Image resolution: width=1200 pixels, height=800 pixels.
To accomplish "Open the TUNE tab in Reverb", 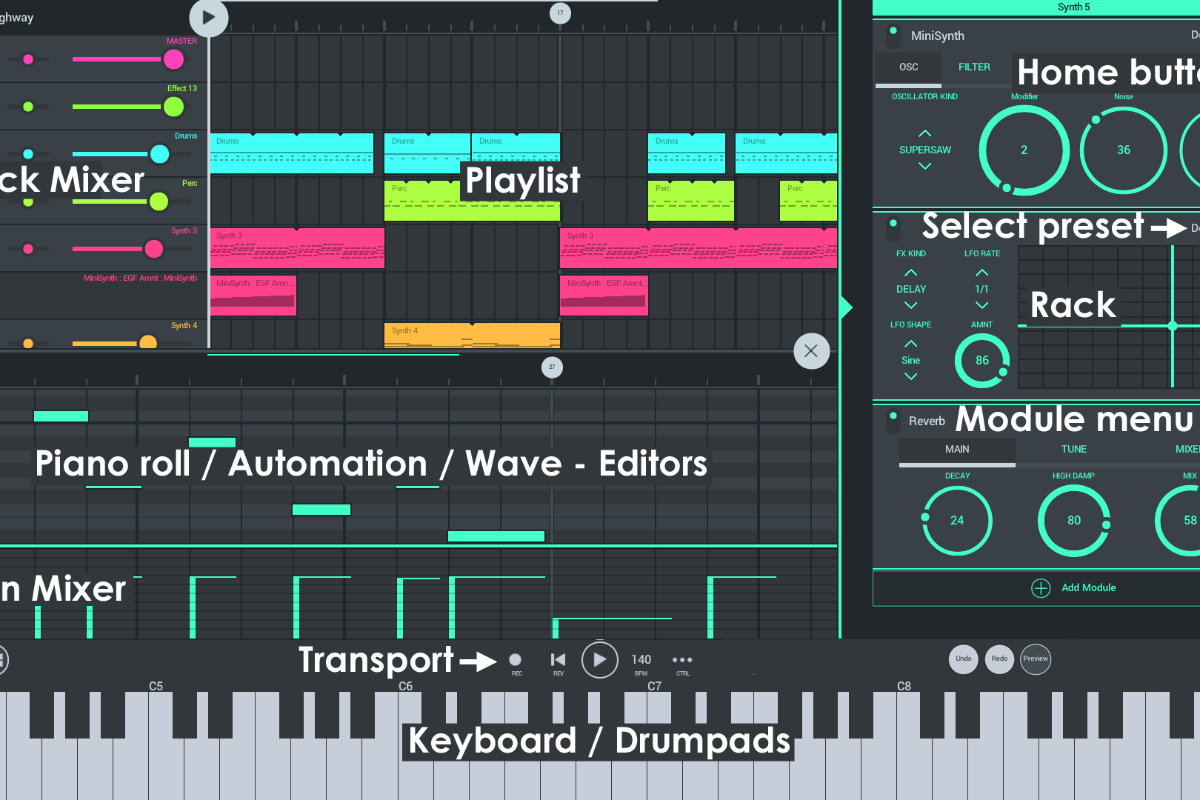I will pos(1074,450).
